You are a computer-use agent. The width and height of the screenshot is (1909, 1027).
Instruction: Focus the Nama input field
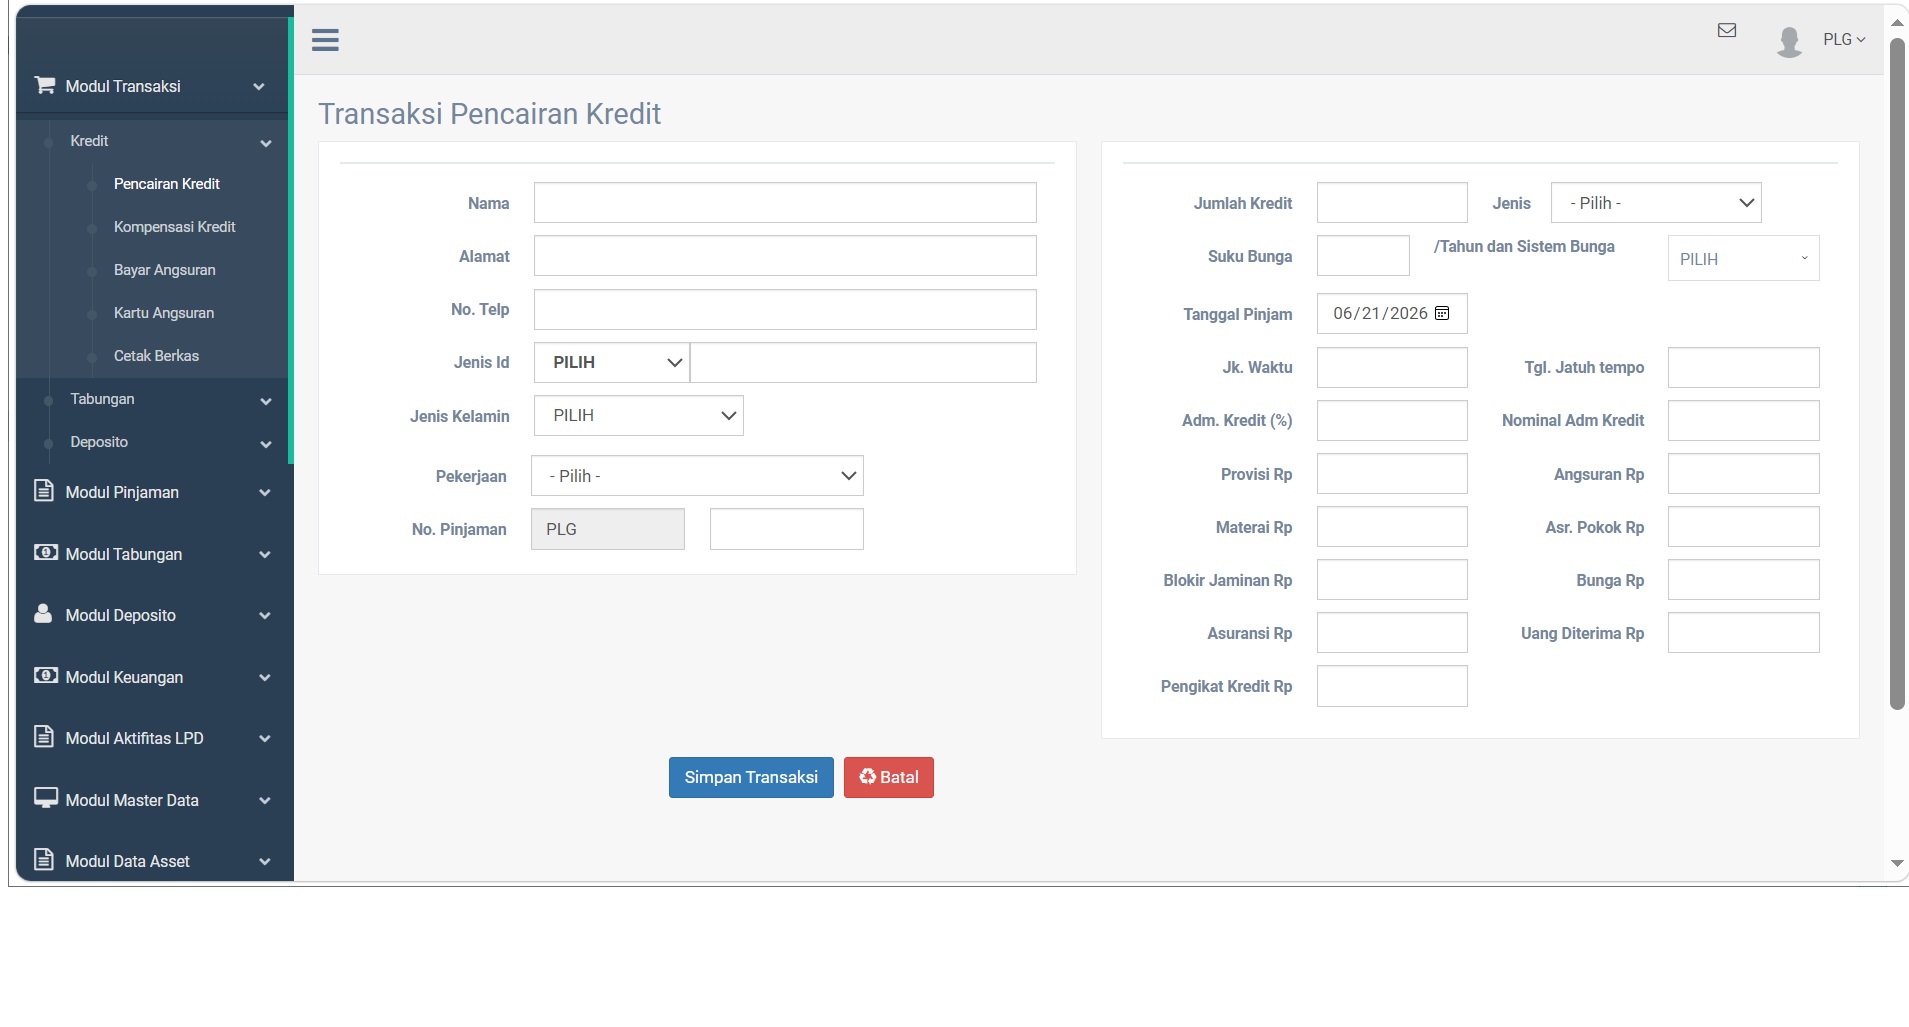pyautogui.click(x=785, y=202)
